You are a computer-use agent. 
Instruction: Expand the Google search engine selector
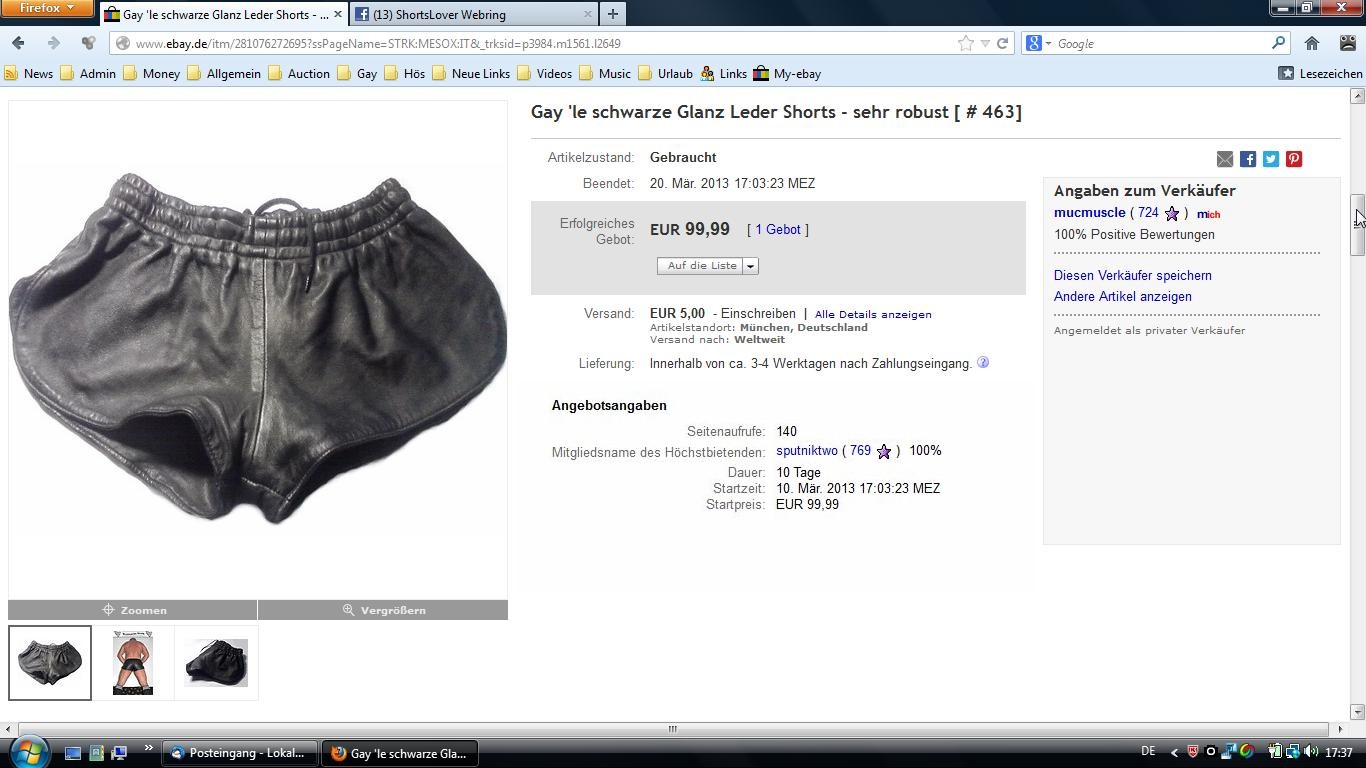(x=1039, y=43)
